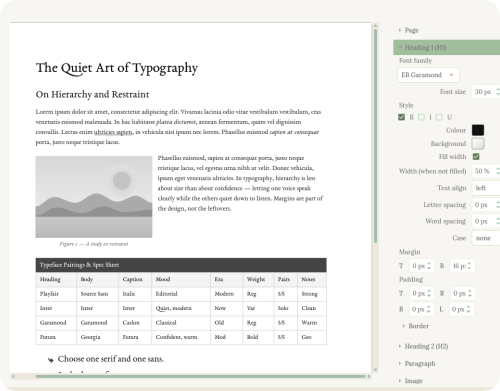Screen dimensions: 500x391
Task: Open the Case dropdown set to none
Action: coord(486,238)
